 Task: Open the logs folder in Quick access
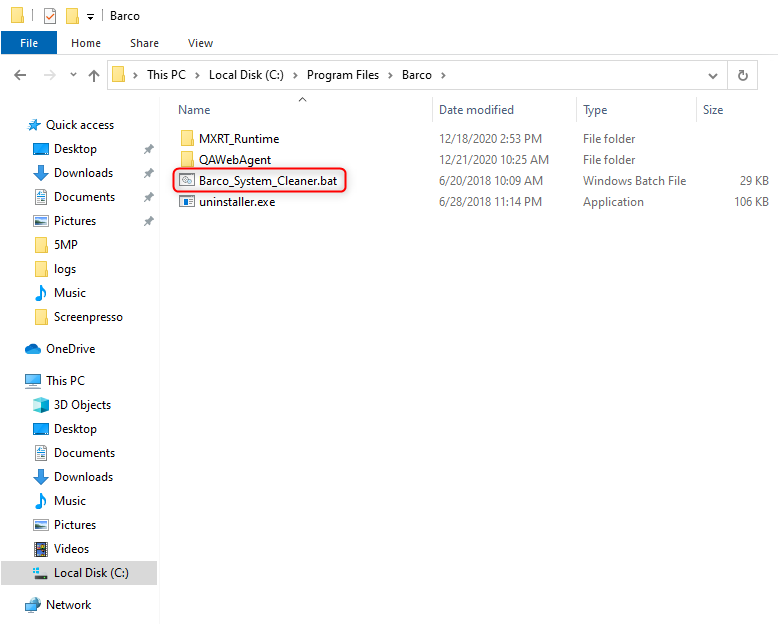click(x=65, y=269)
